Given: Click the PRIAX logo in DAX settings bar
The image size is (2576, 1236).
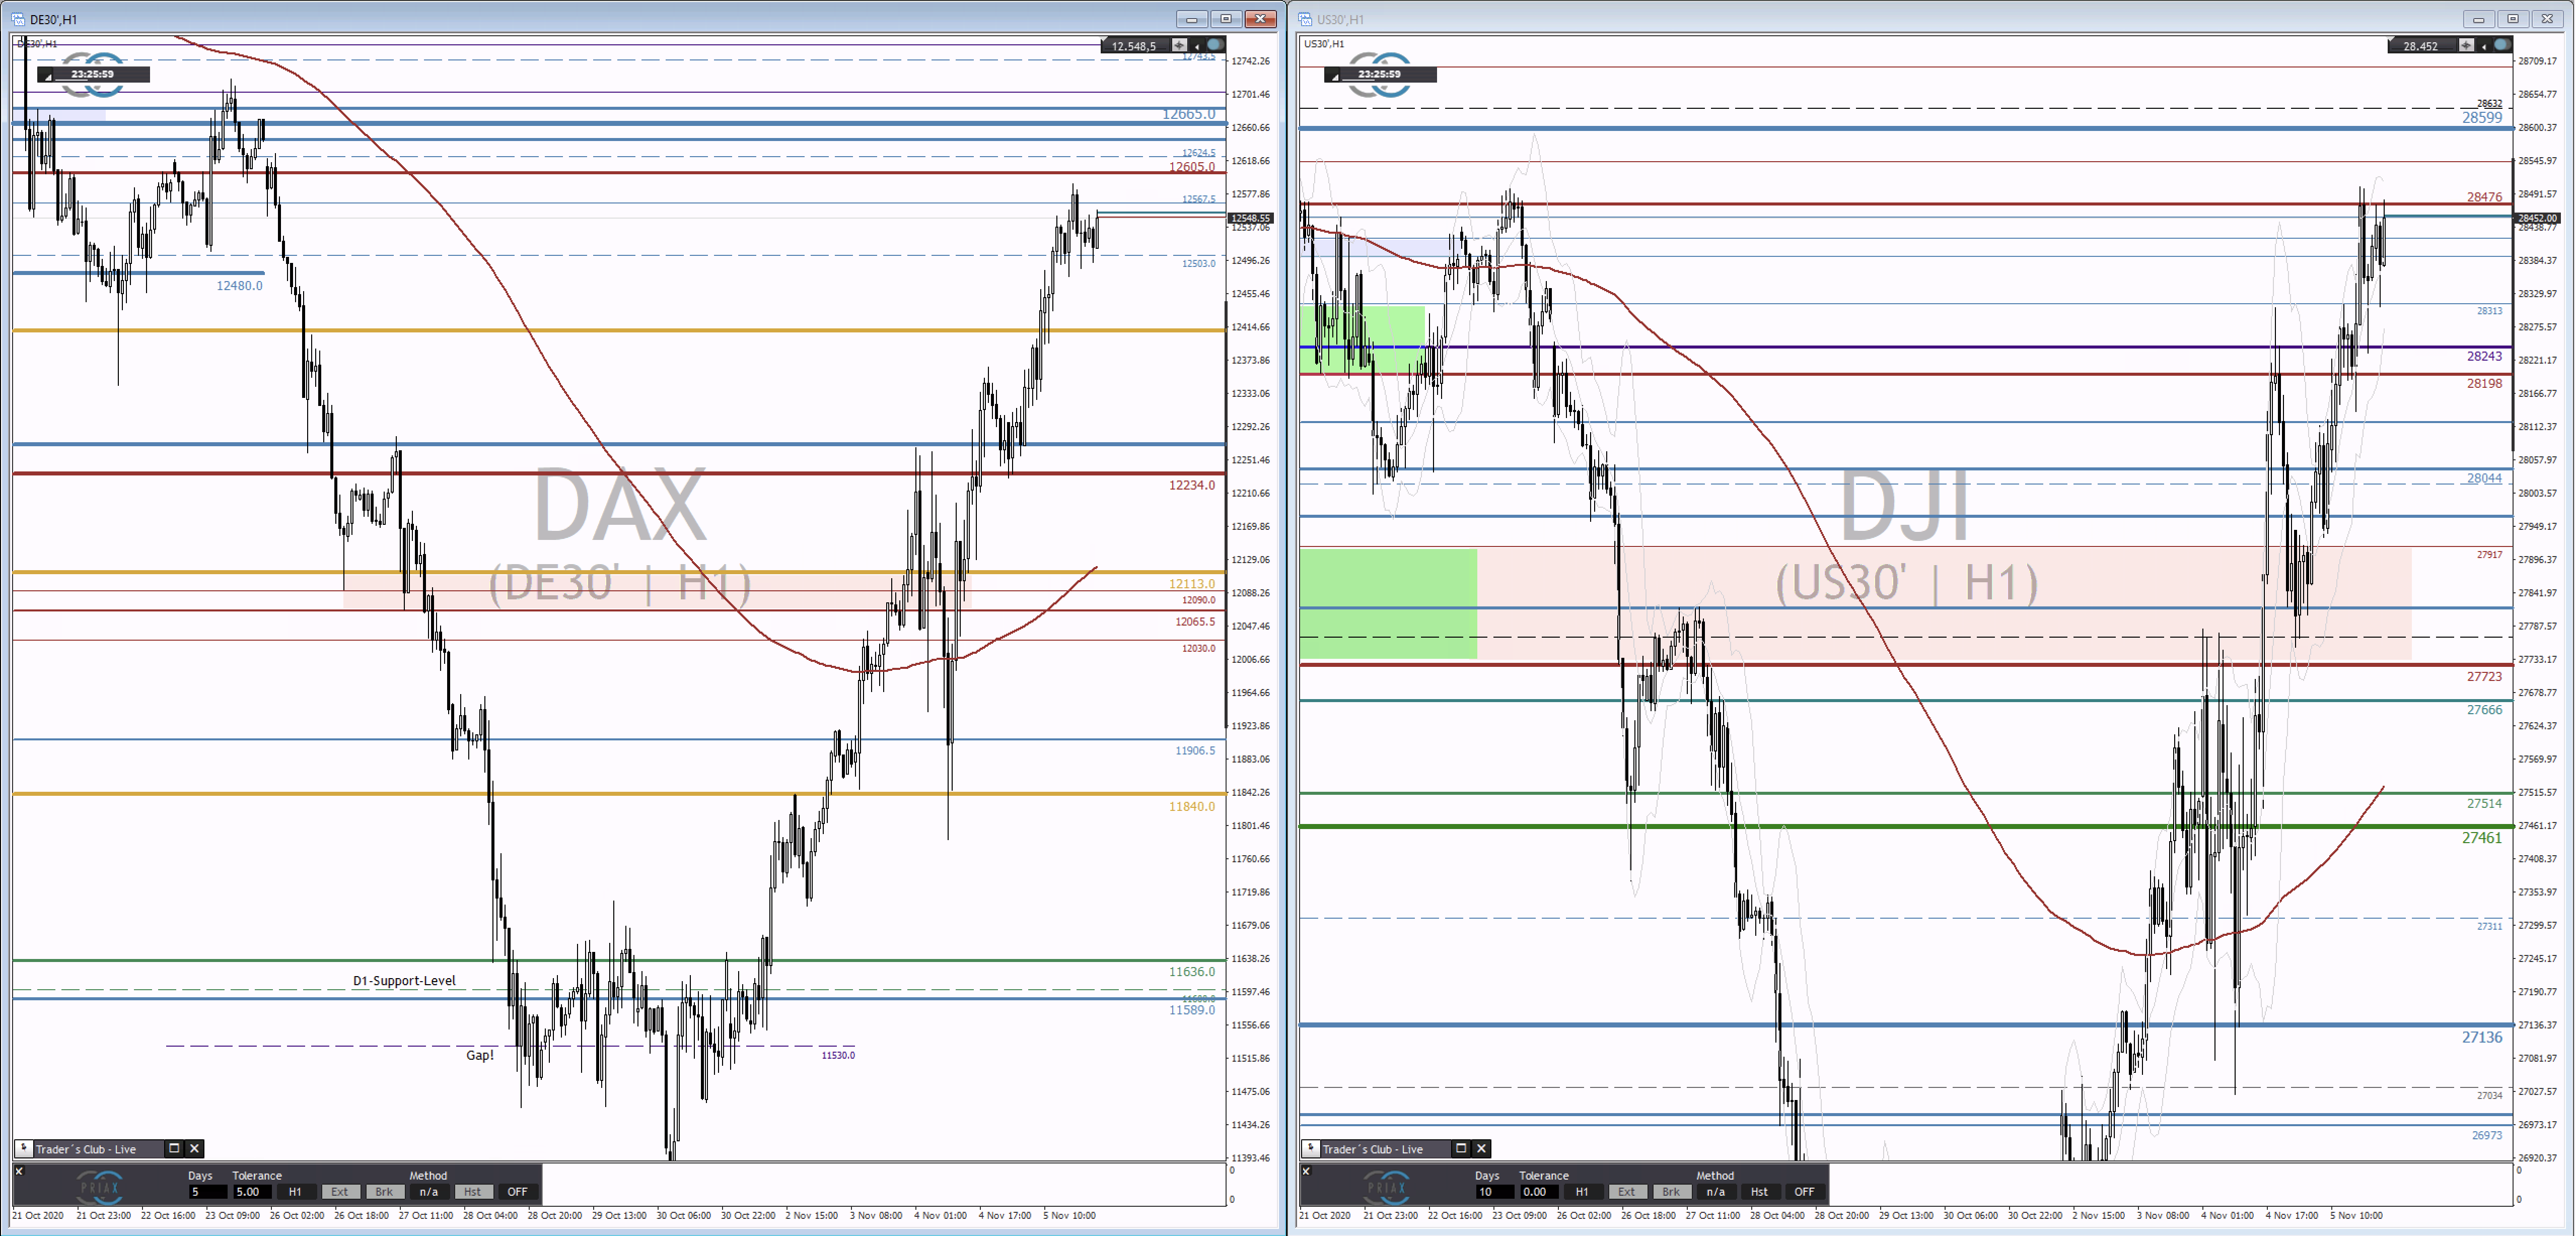Looking at the screenshot, I should (x=100, y=1187).
